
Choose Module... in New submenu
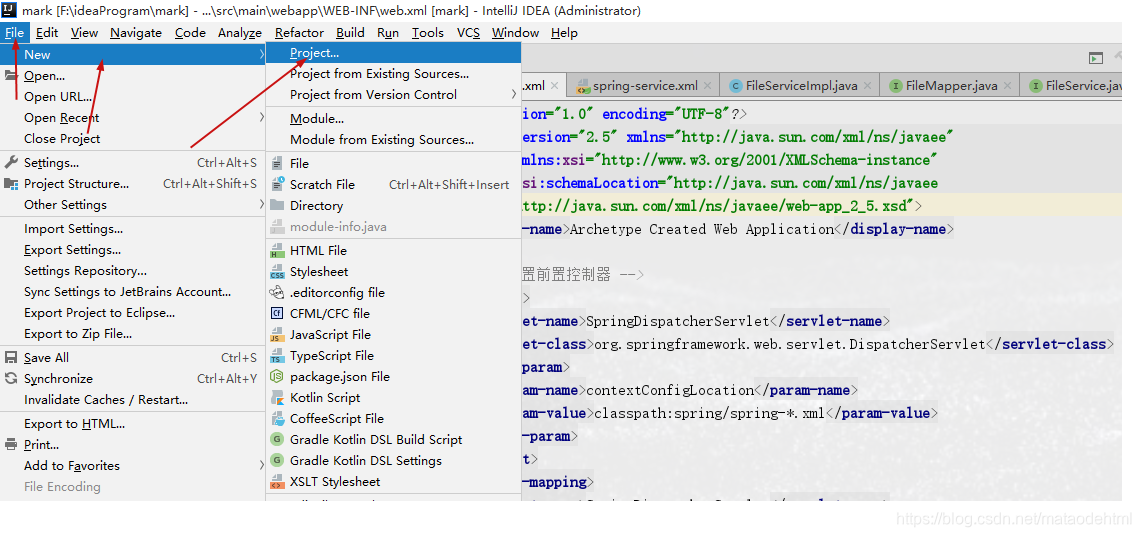(x=394, y=119)
